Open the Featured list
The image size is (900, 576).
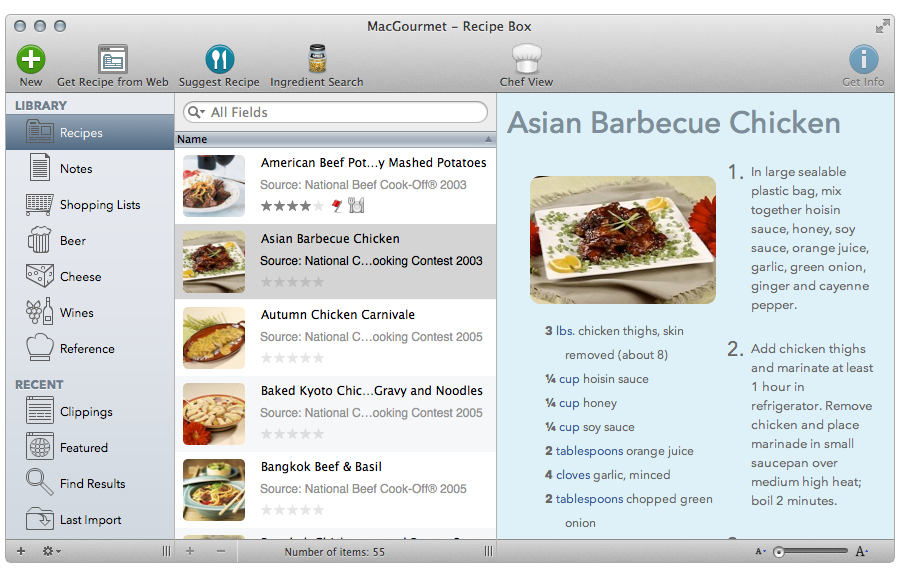[90, 447]
